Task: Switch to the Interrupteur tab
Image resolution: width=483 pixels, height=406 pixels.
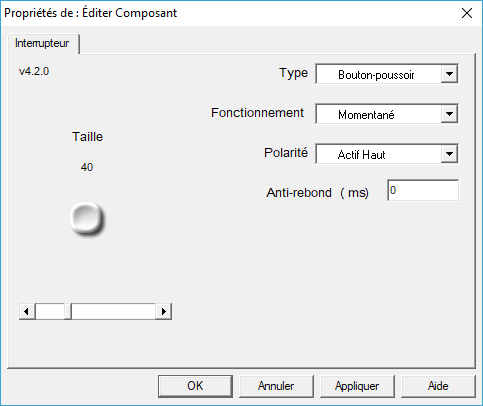Action: coord(42,43)
